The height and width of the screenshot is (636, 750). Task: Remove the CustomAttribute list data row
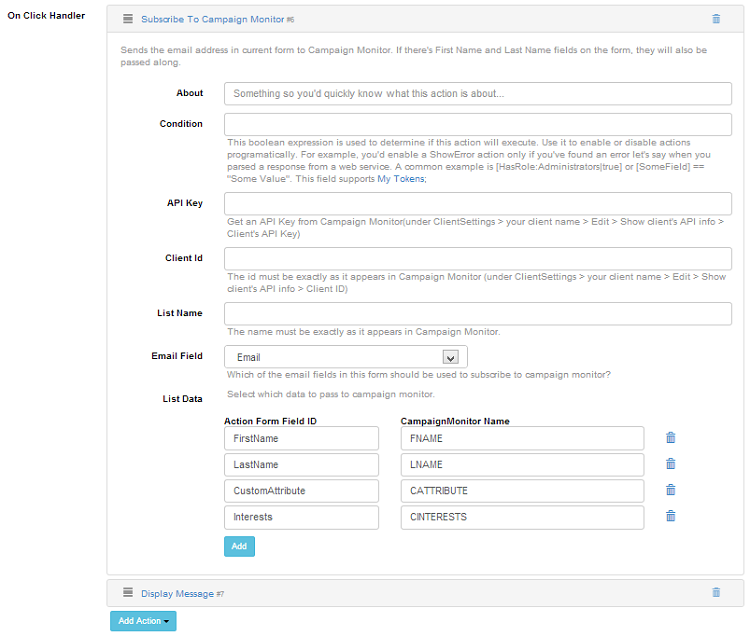click(671, 490)
